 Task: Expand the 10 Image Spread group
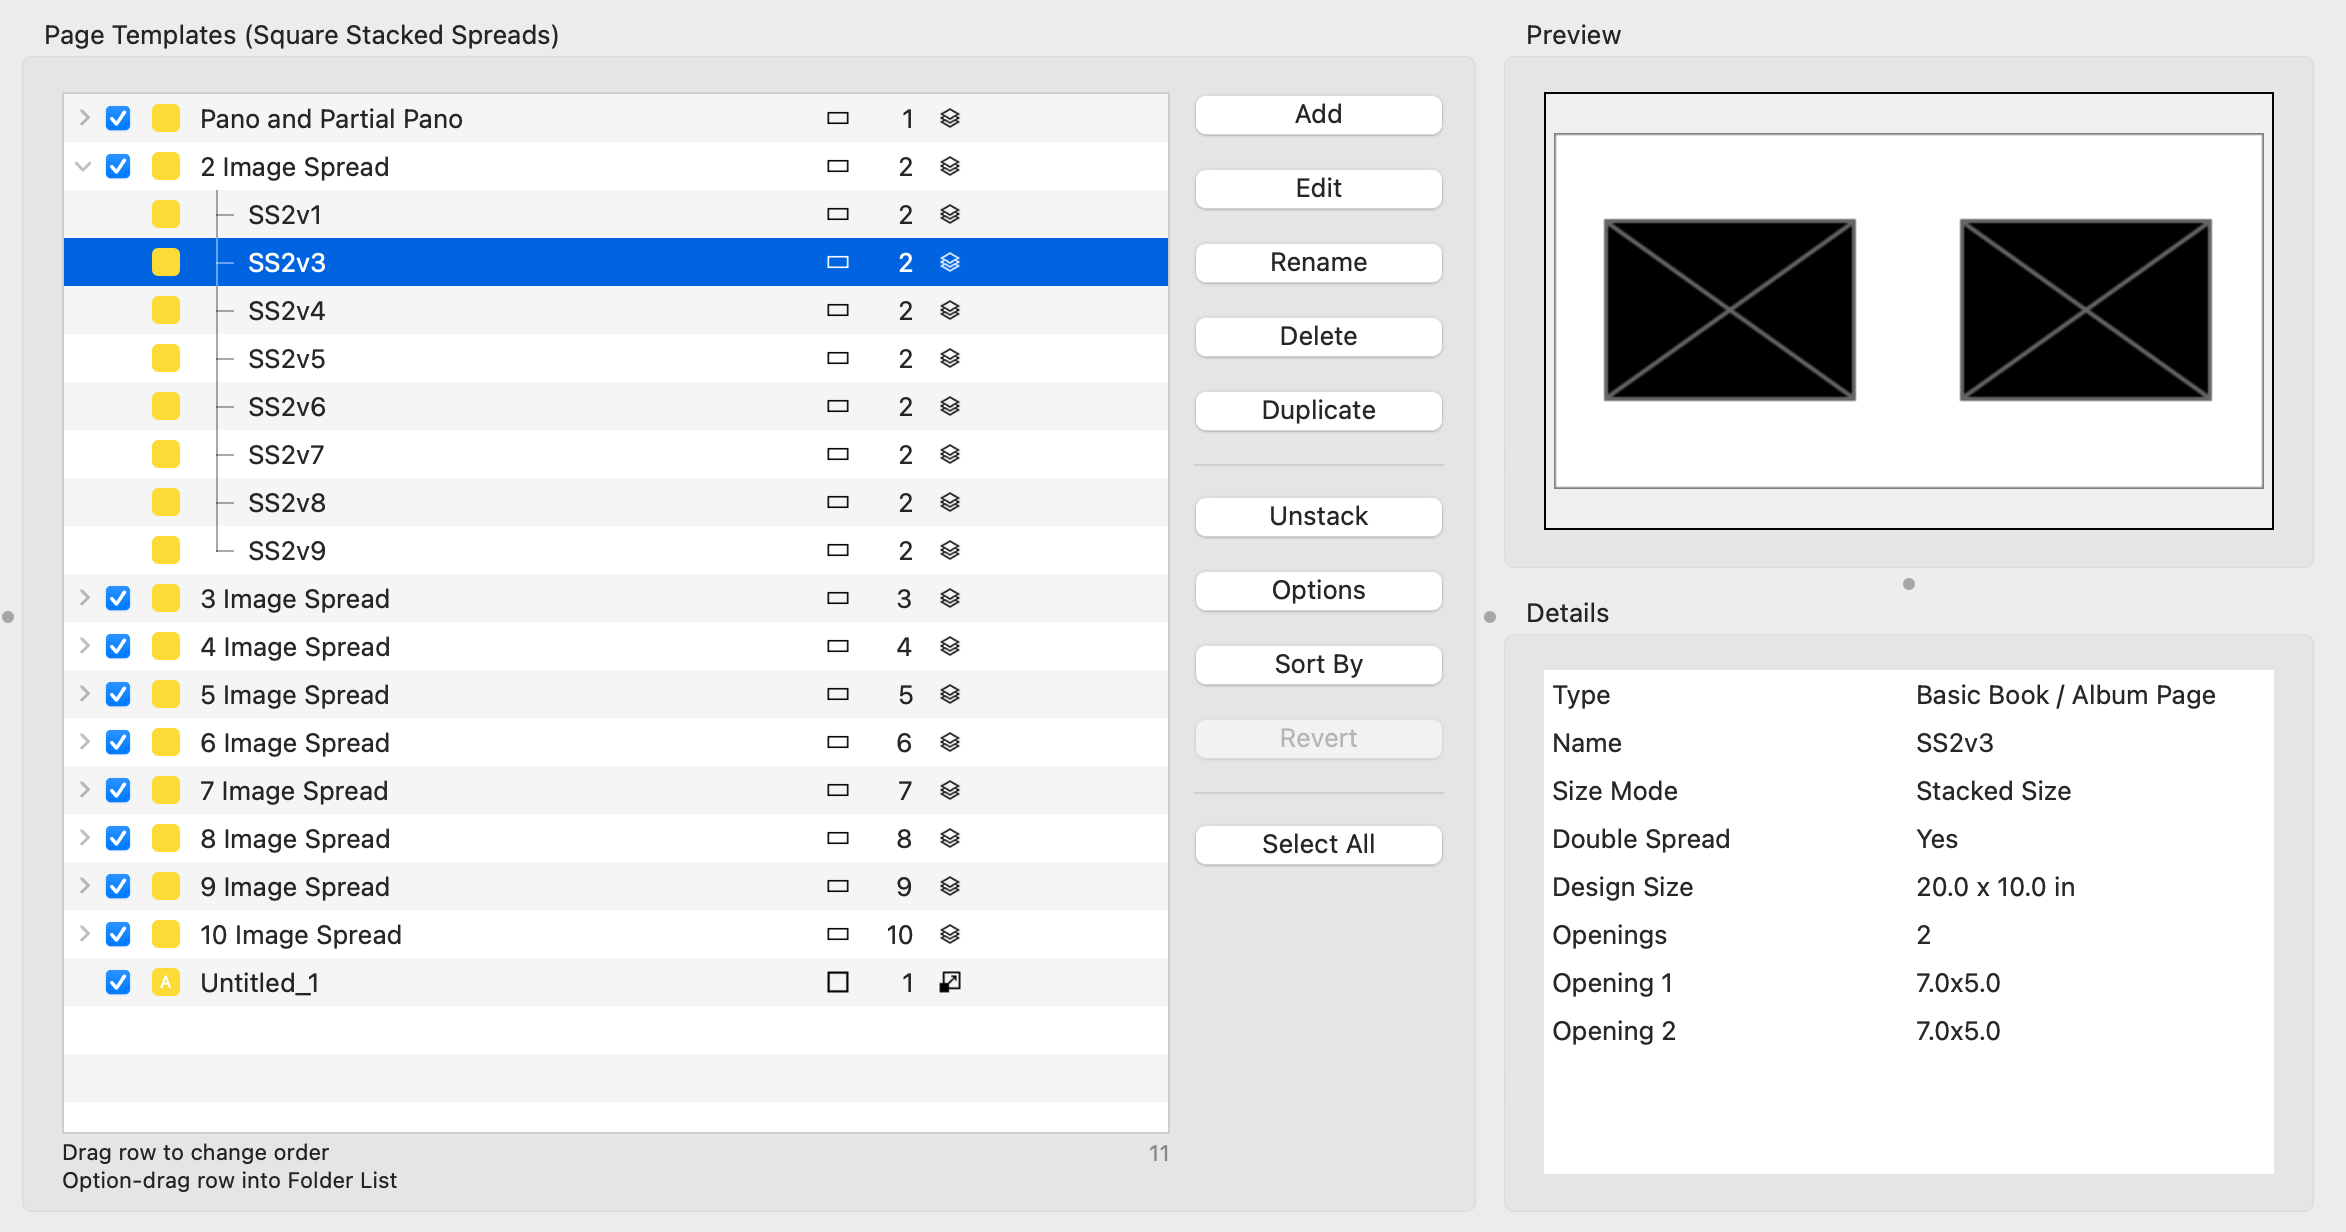pyautogui.click(x=84, y=934)
